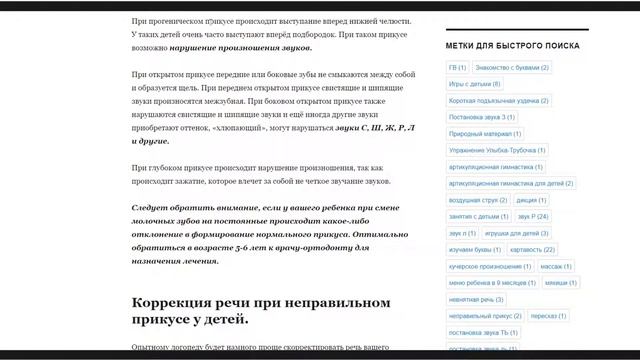Open the "Природный материал (1)" tag

click(x=485, y=133)
